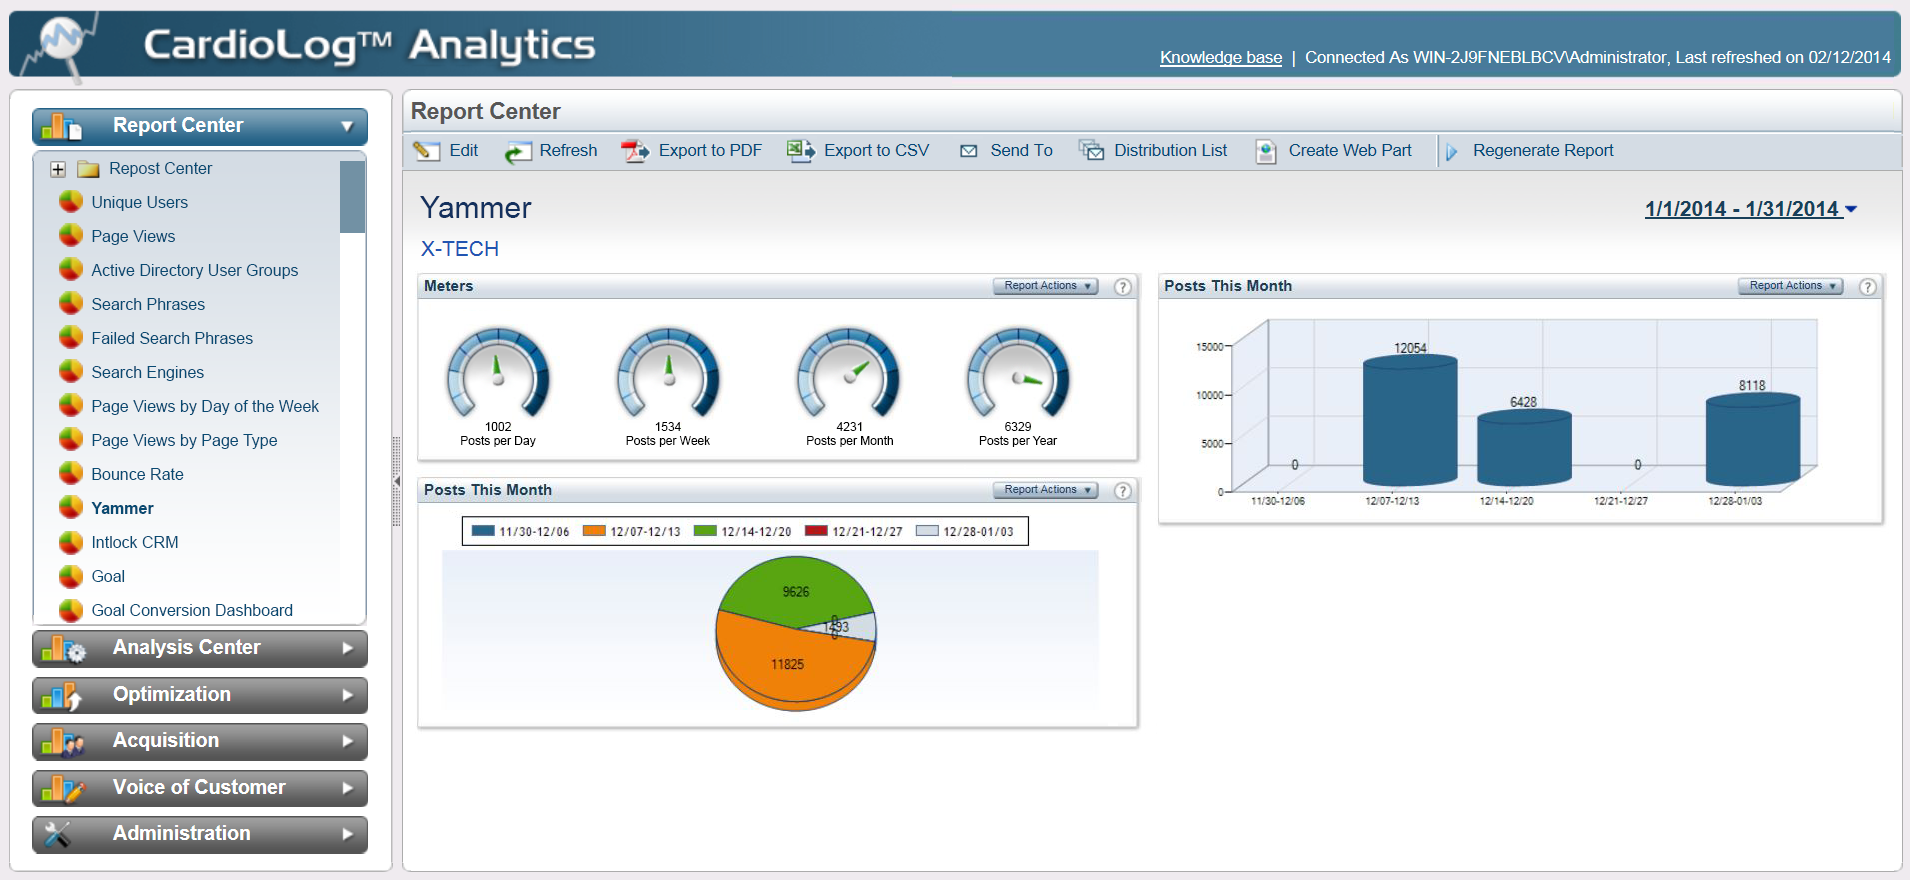
Task: Open the date range 1/1/2014 - 1/31/2014 dropdown
Action: tap(1751, 209)
